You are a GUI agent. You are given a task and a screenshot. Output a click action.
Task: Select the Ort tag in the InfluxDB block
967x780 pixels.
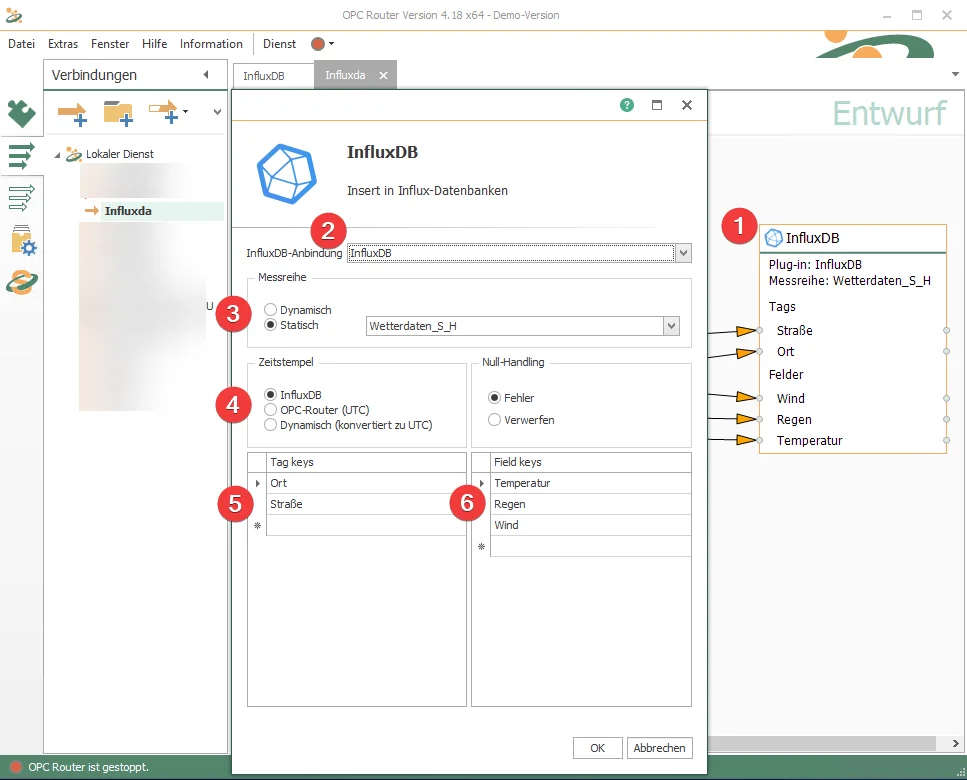[785, 351]
